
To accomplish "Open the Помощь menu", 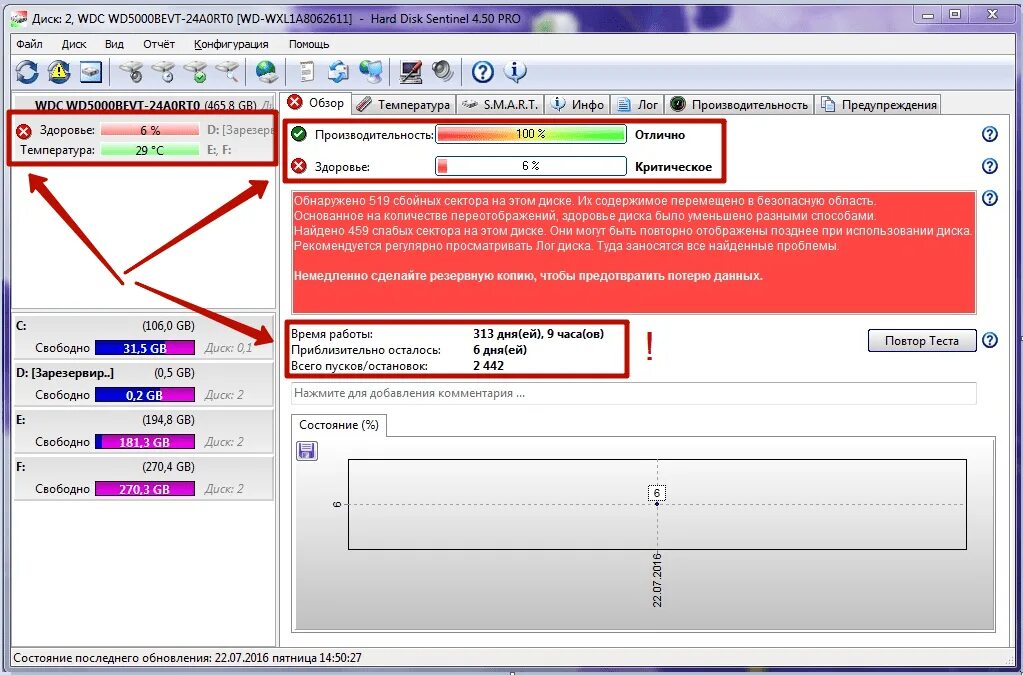I will click(309, 44).
